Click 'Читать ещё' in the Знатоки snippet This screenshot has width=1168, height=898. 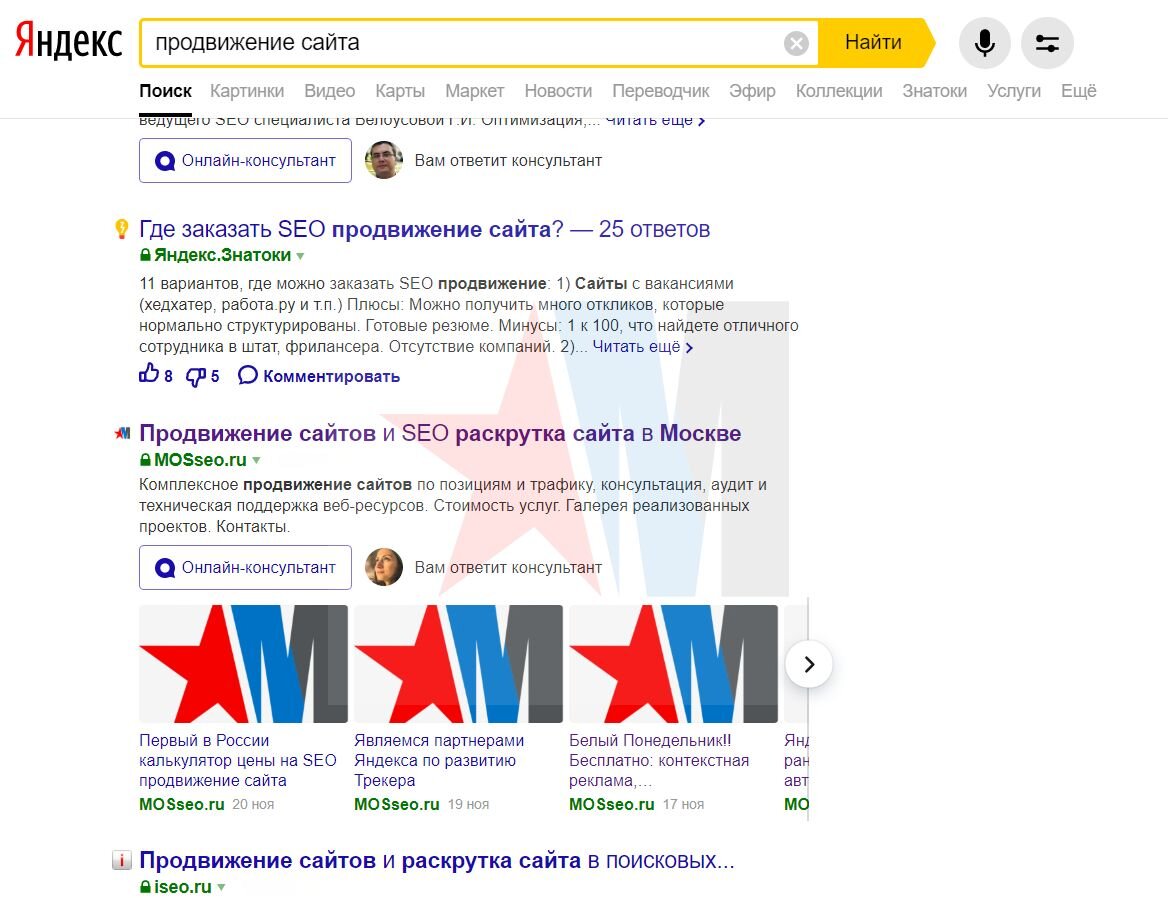(642, 347)
